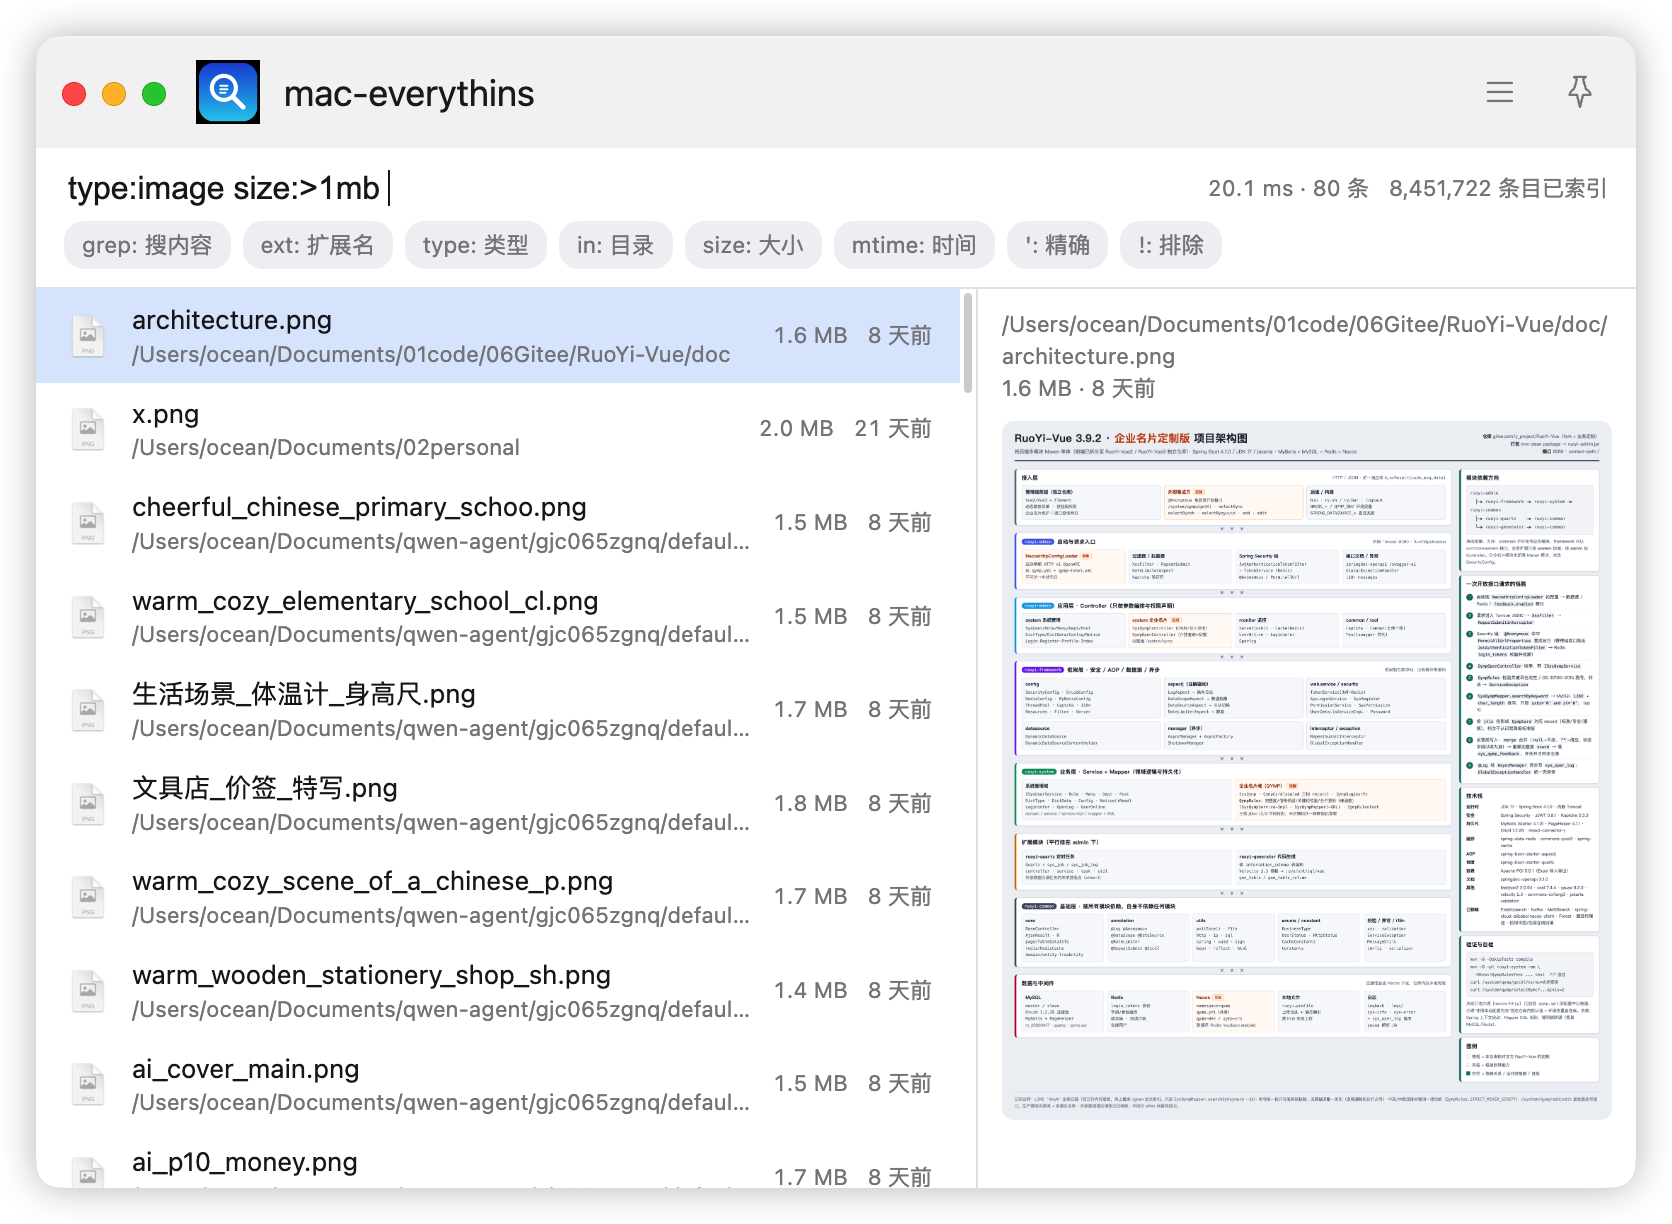Click the mac-everythins magnifier app icon
This screenshot has width=1672, height=1224.
coord(228,92)
